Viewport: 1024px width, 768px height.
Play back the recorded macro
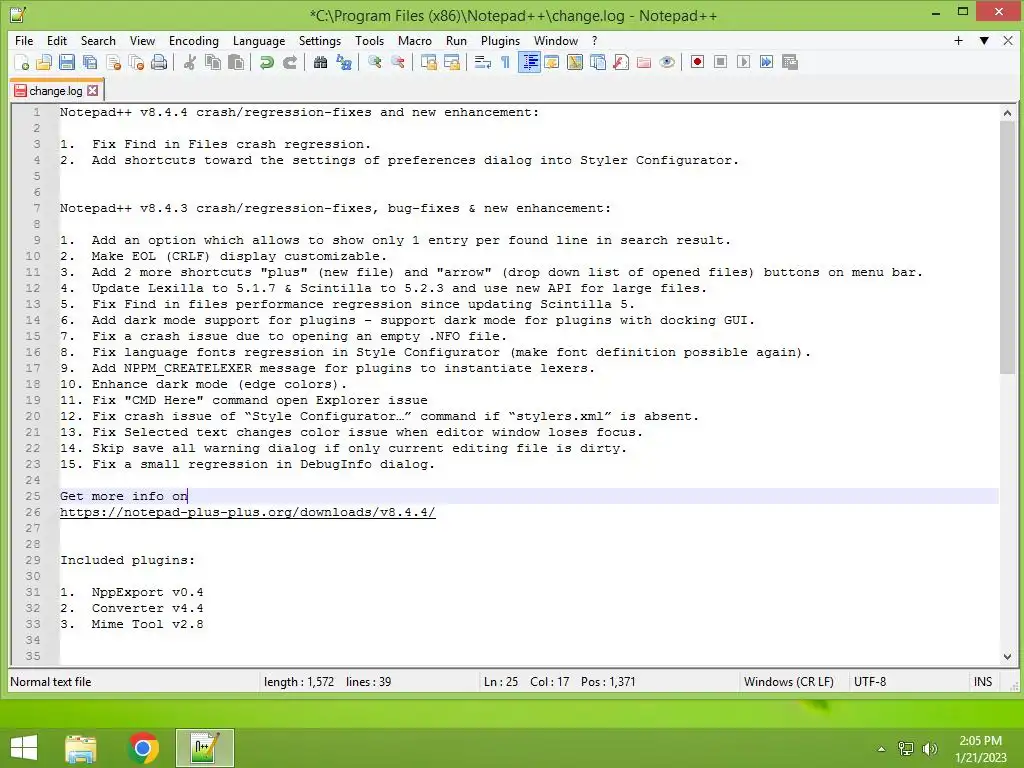coord(743,62)
